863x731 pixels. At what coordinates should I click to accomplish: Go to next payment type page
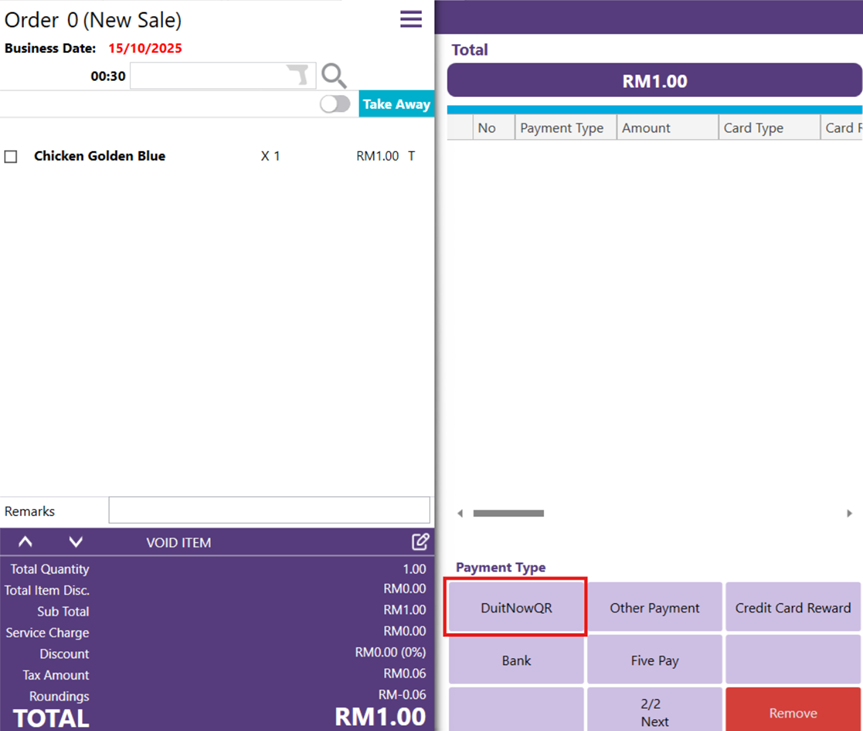pos(654,712)
